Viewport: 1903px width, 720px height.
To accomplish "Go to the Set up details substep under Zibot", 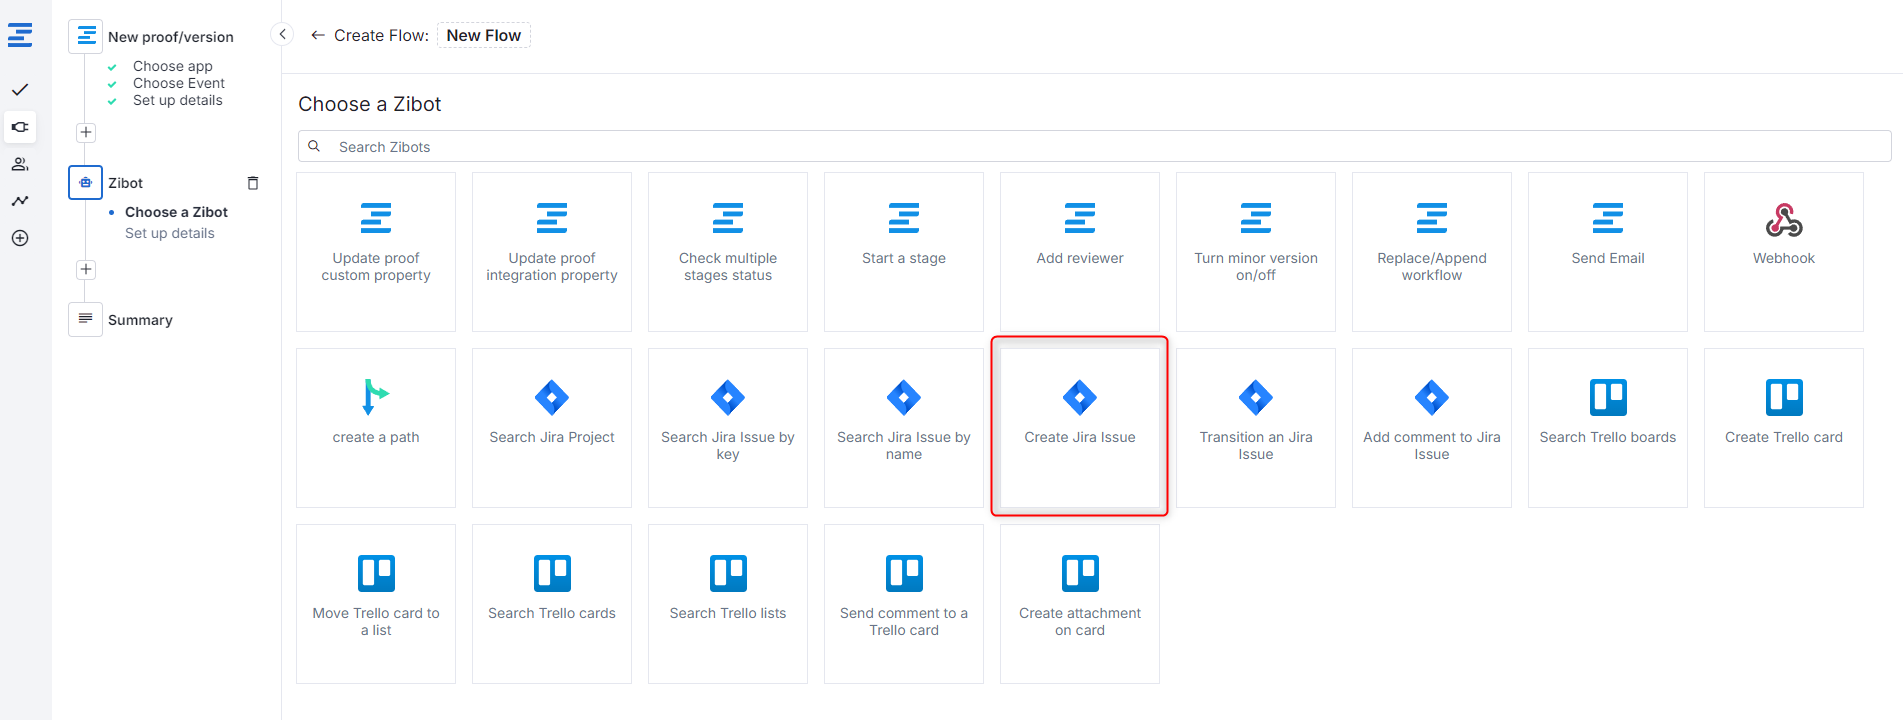I will 169,233.
